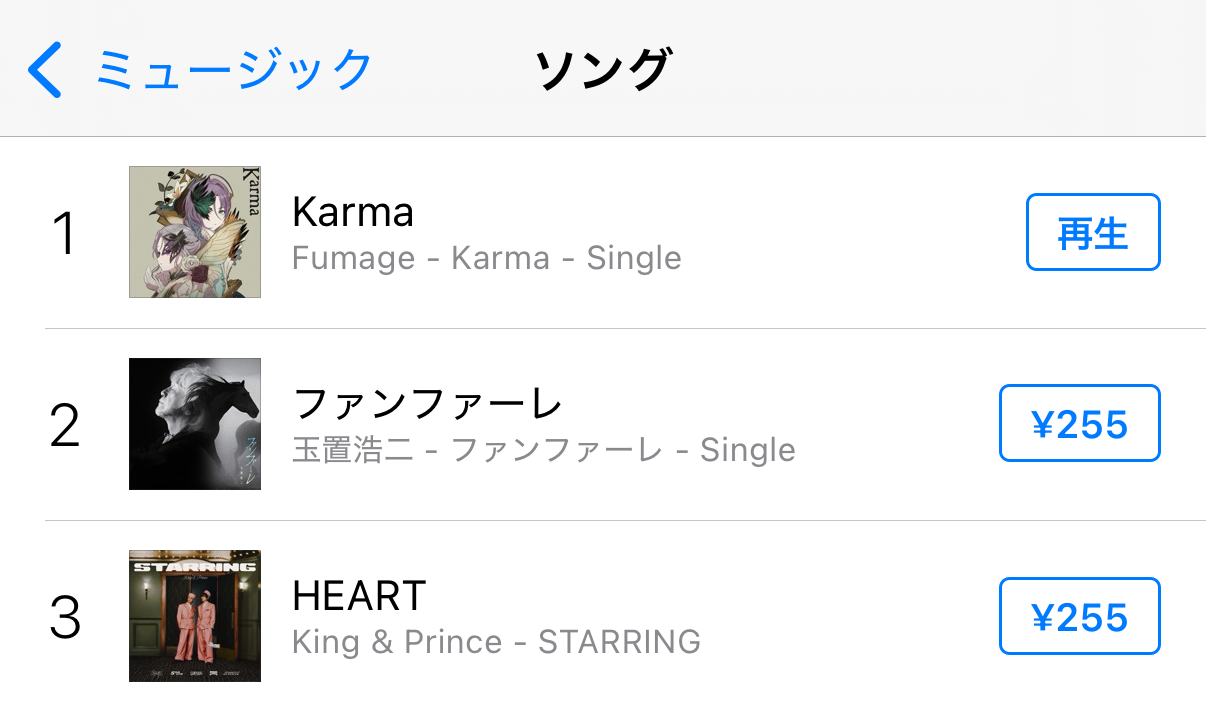Buy ファンファーレ with its ¥255 button
The width and height of the screenshot is (1206, 711).
[1079, 424]
